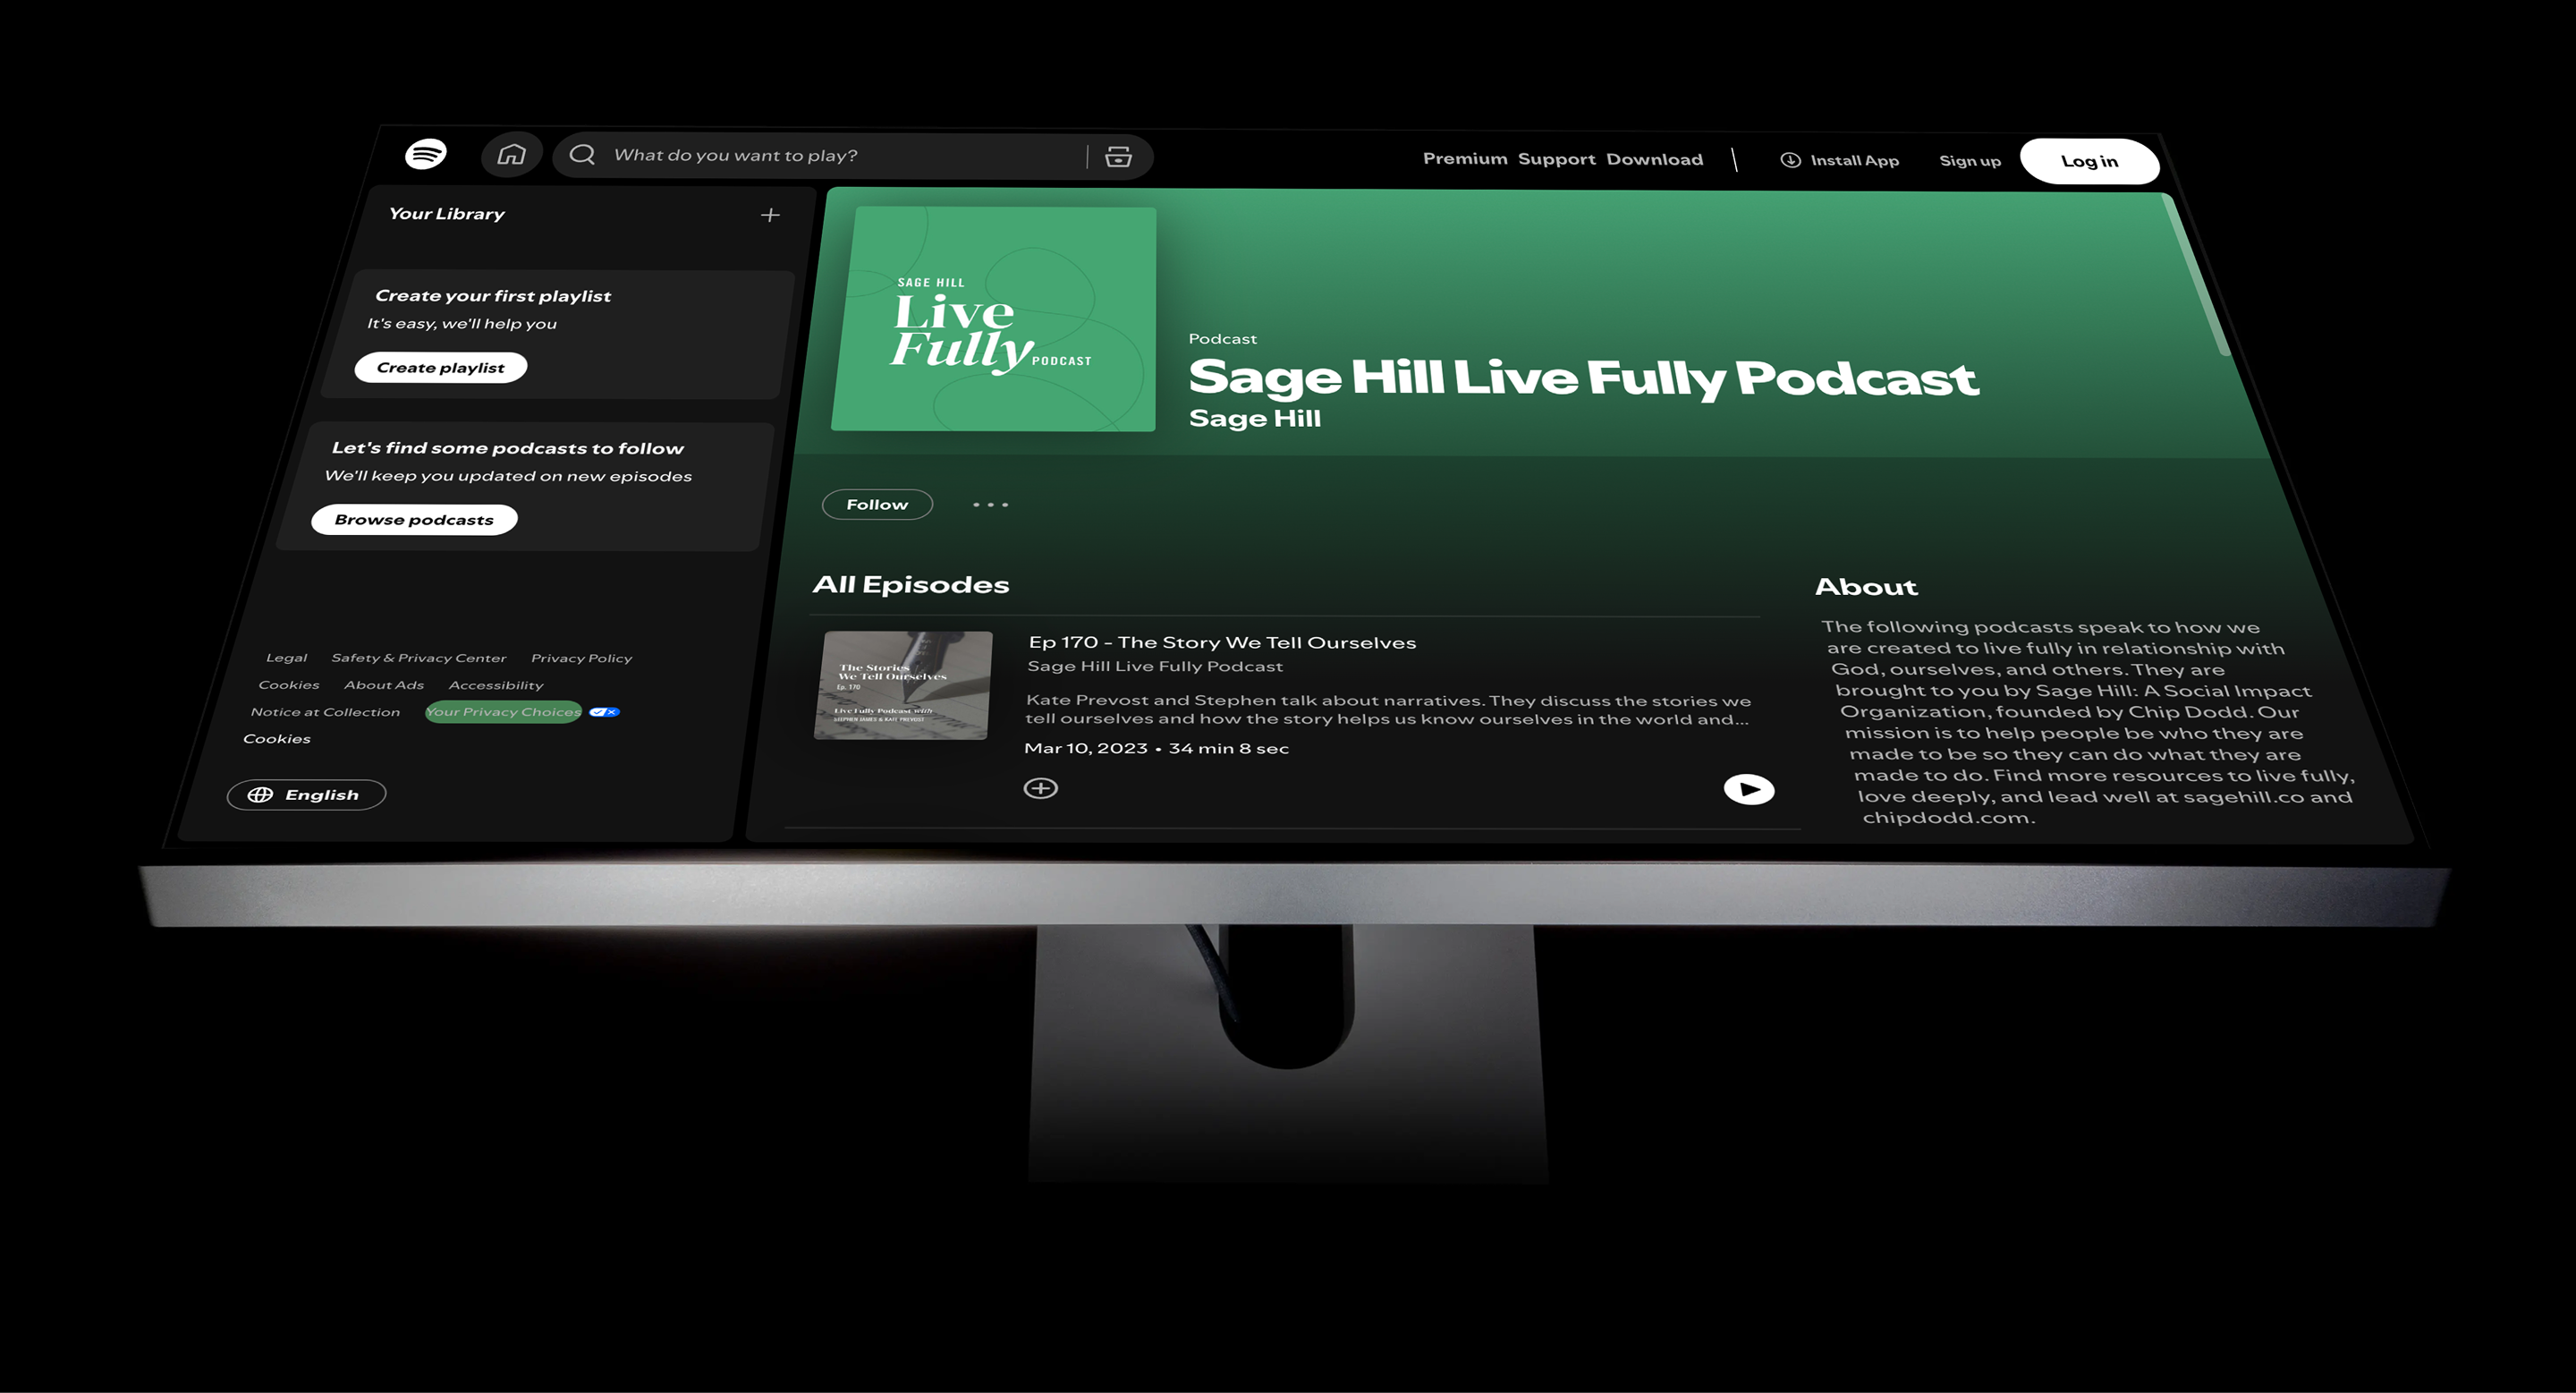
Task: Click the Spotify logo
Action: tap(426, 154)
